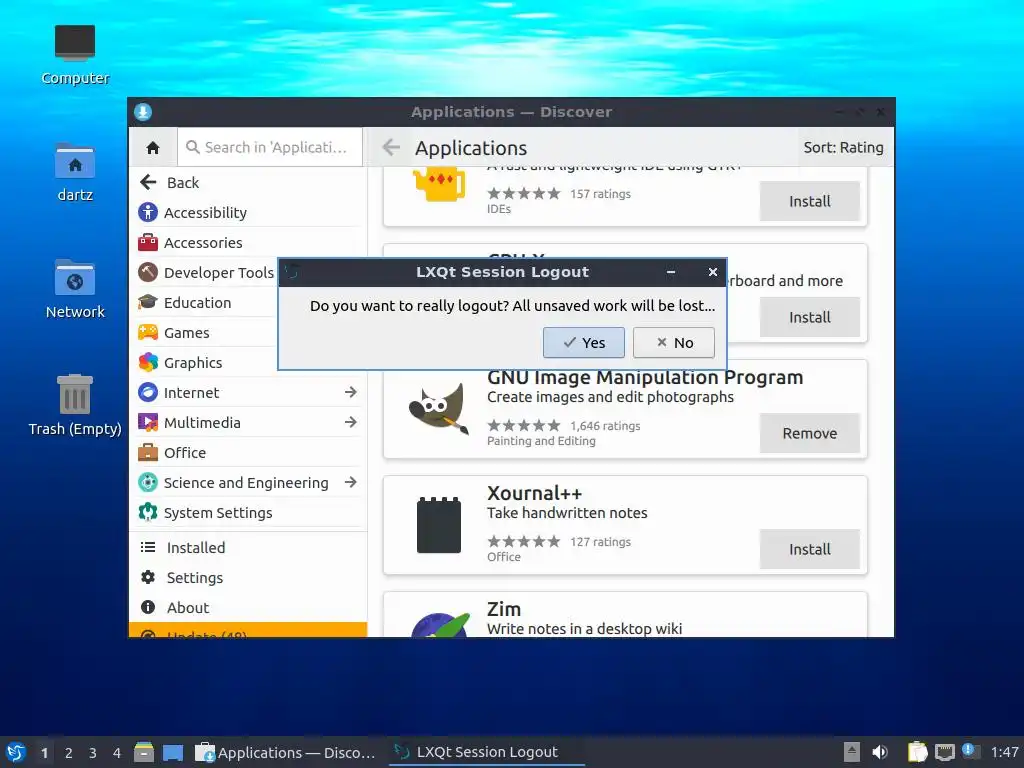The image size is (1024, 768).
Task: Open the System Settings category
Action: tap(249, 513)
